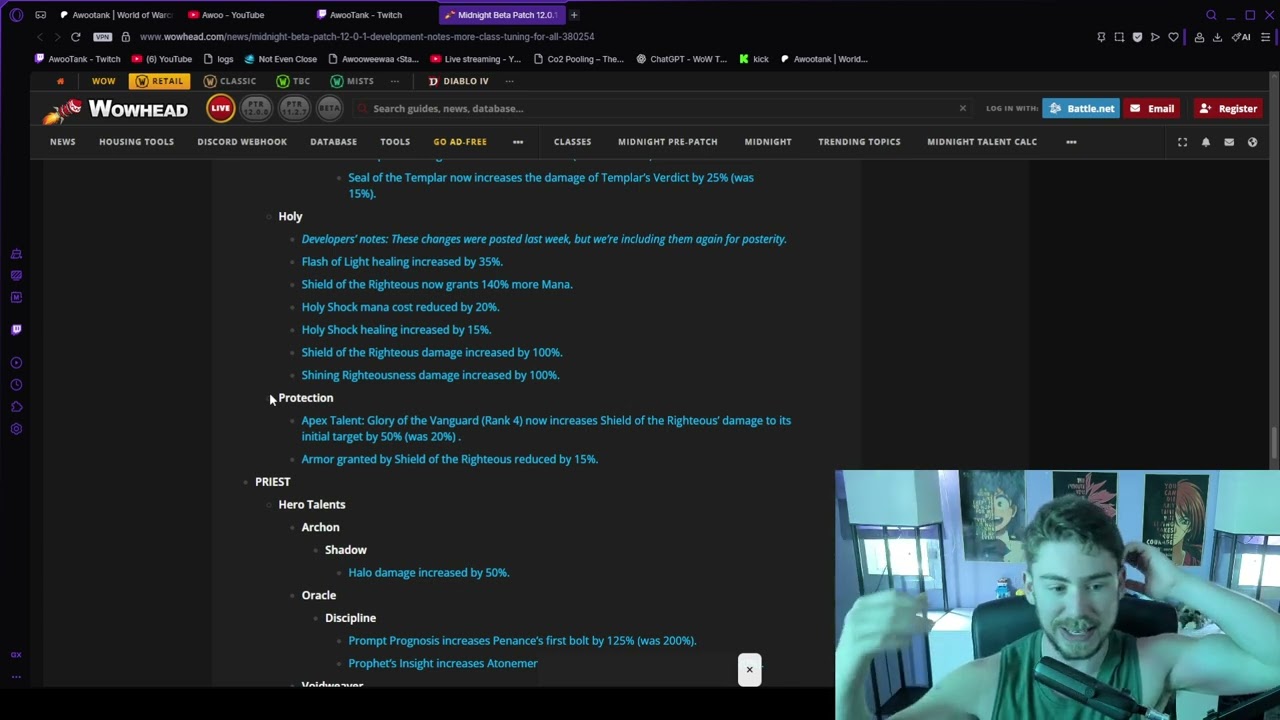Open the Classes menu item
This screenshot has width=1280, height=720.
[x=572, y=142]
